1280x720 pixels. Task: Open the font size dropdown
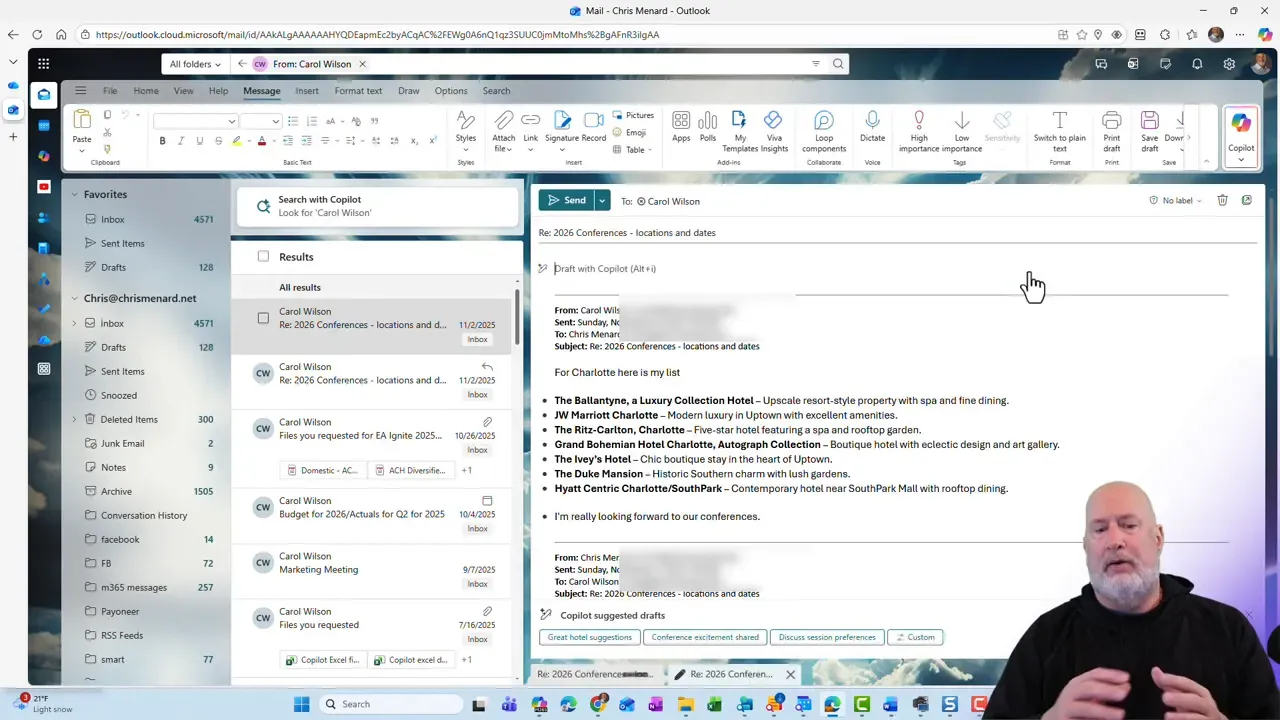coord(263,121)
